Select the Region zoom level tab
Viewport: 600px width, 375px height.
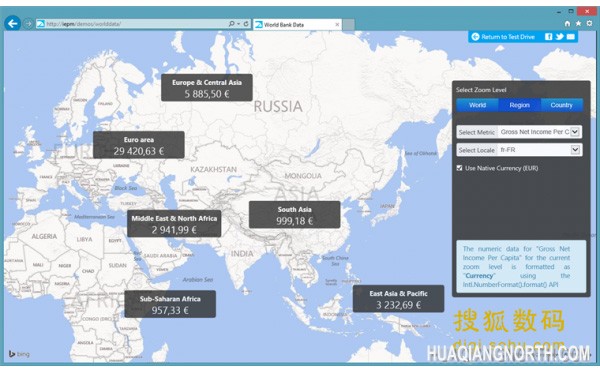[x=519, y=105]
